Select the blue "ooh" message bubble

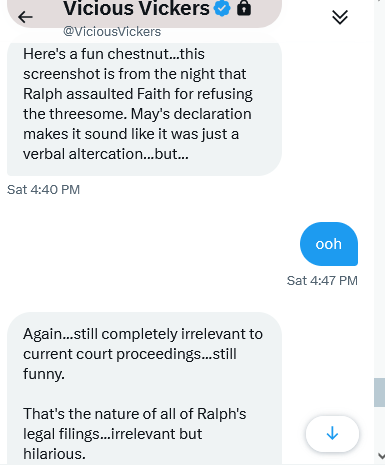[329, 244]
